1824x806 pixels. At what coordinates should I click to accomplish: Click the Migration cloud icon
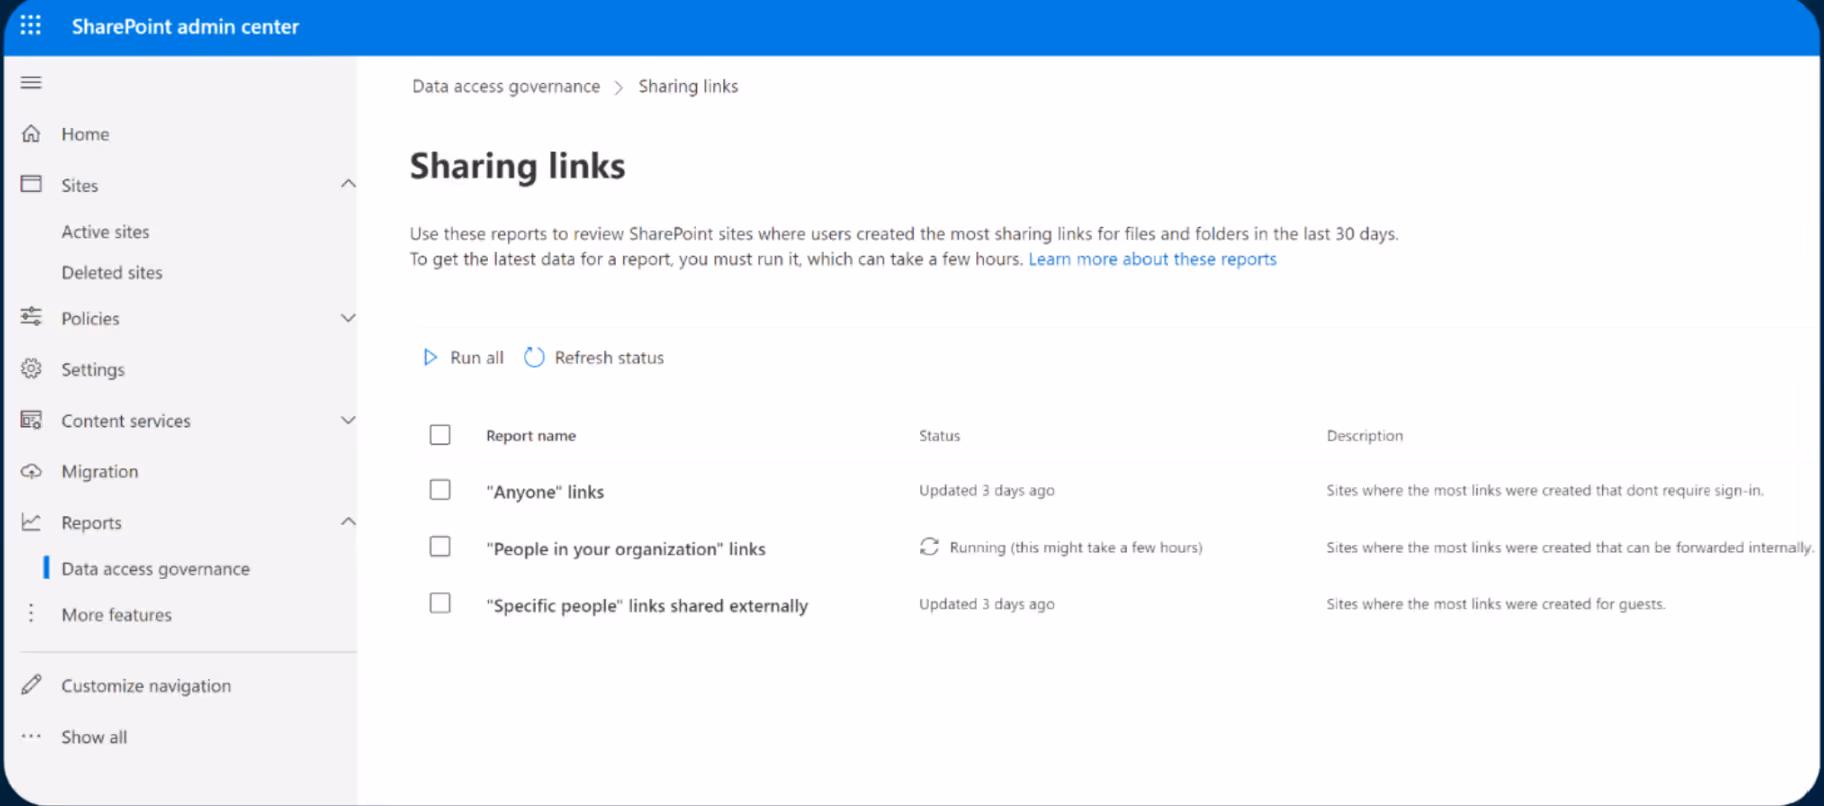pos(31,471)
